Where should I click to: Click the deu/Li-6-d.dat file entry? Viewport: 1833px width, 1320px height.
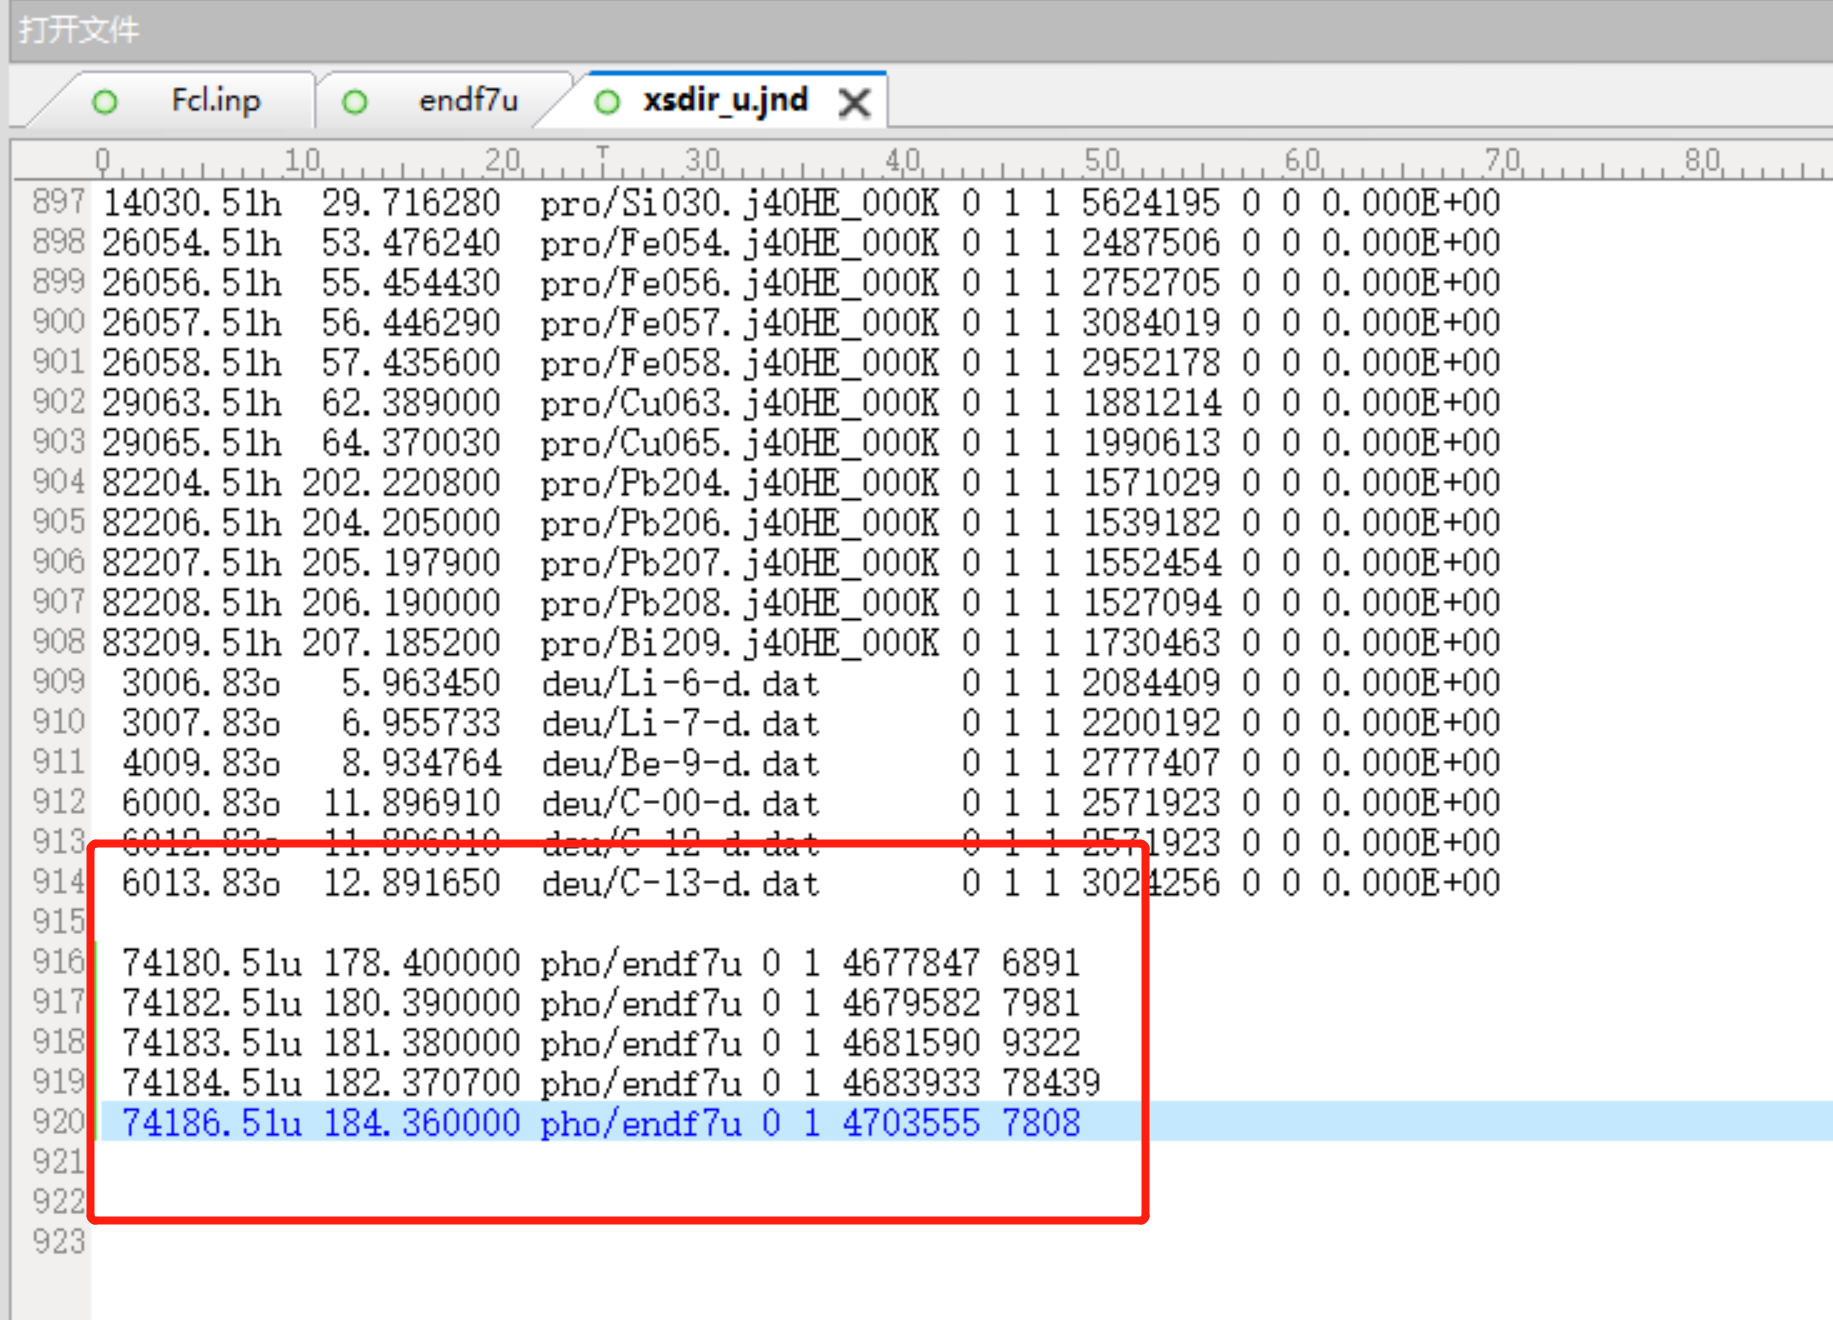click(680, 684)
